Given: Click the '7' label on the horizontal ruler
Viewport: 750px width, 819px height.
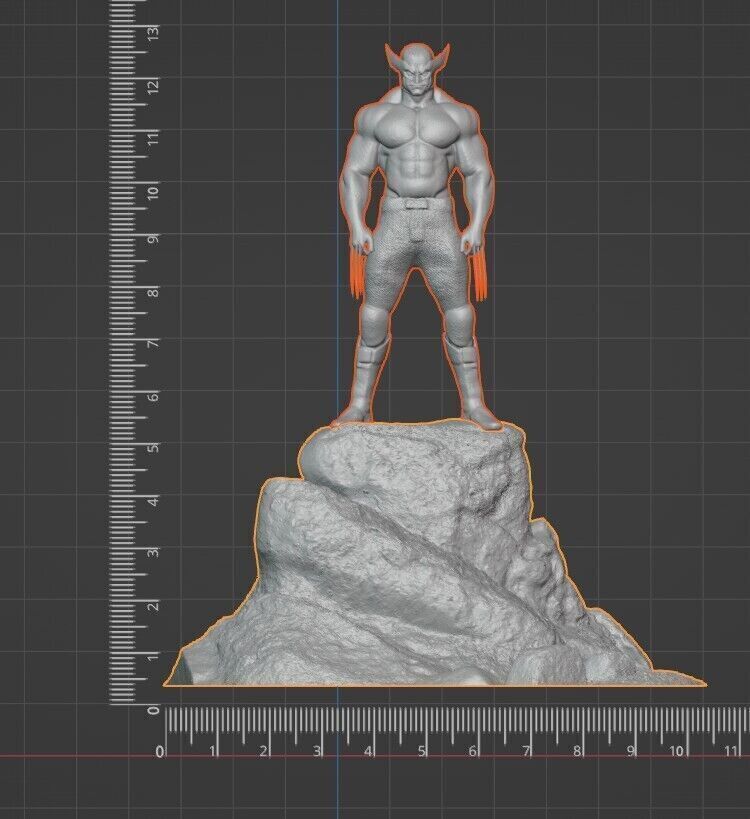Looking at the screenshot, I should click(x=526, y=752).
